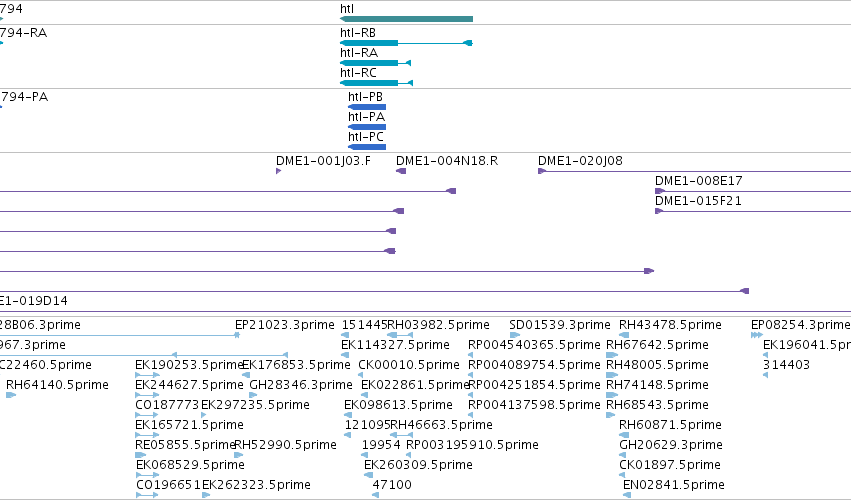Select the SD01539.3prime EST label
Image resolution: width=851 pixels, height=500 pixels.
point(560,325)
